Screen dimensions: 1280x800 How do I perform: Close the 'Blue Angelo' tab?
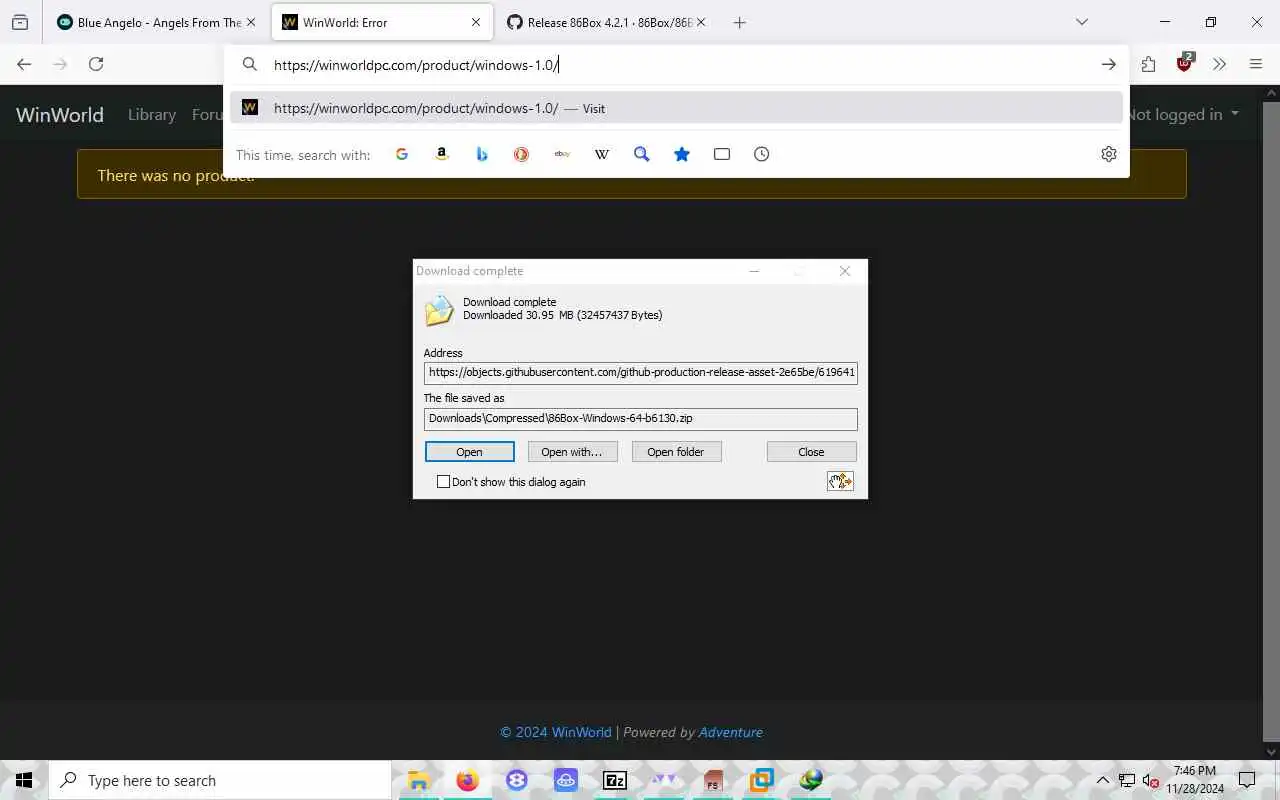coord(251,22)
